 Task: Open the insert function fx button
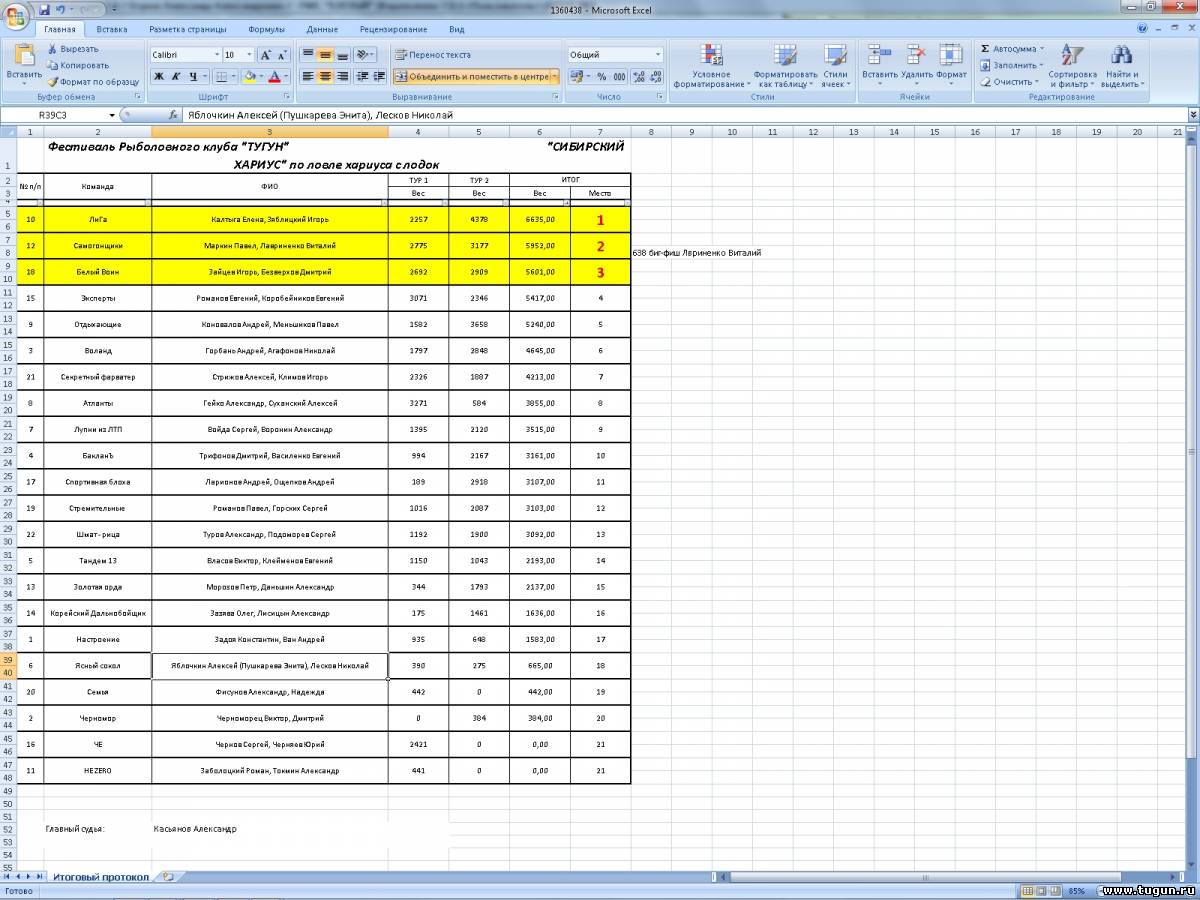pos(173,115)
